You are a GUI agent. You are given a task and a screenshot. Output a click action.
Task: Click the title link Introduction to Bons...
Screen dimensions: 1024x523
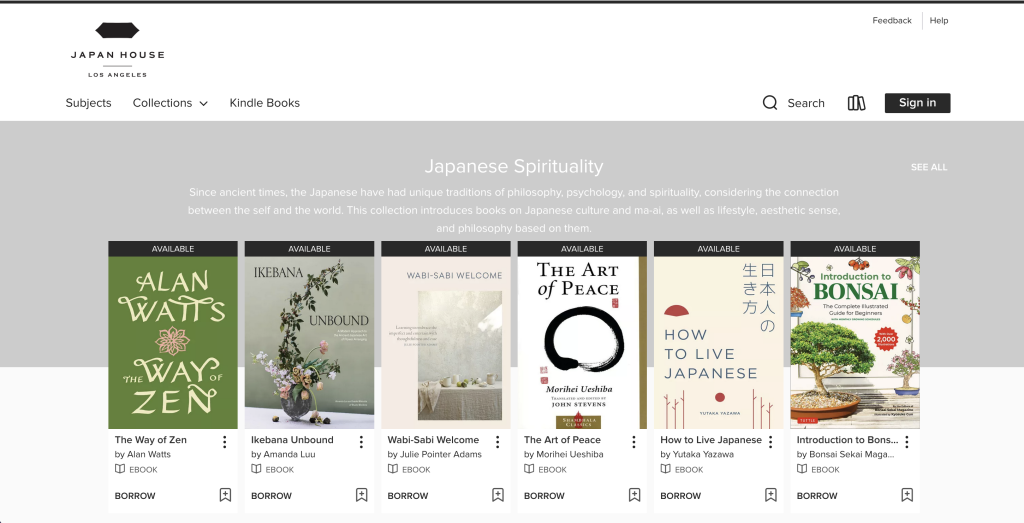[848, 439]
